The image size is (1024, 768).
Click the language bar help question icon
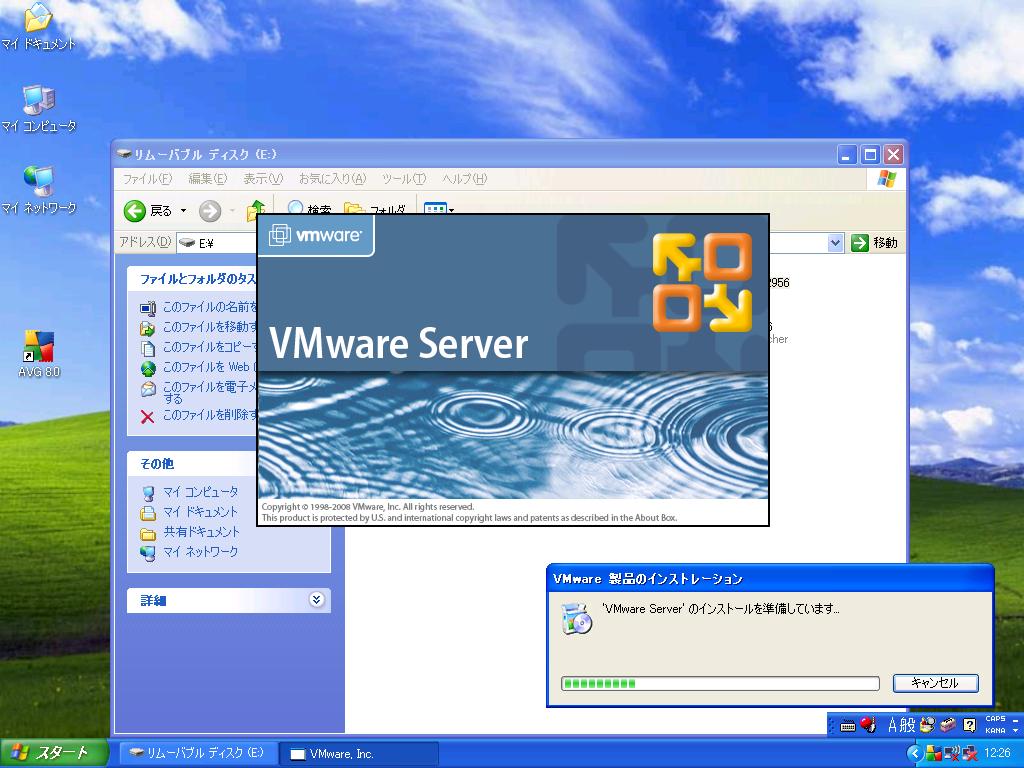click(x=970, y=725)
